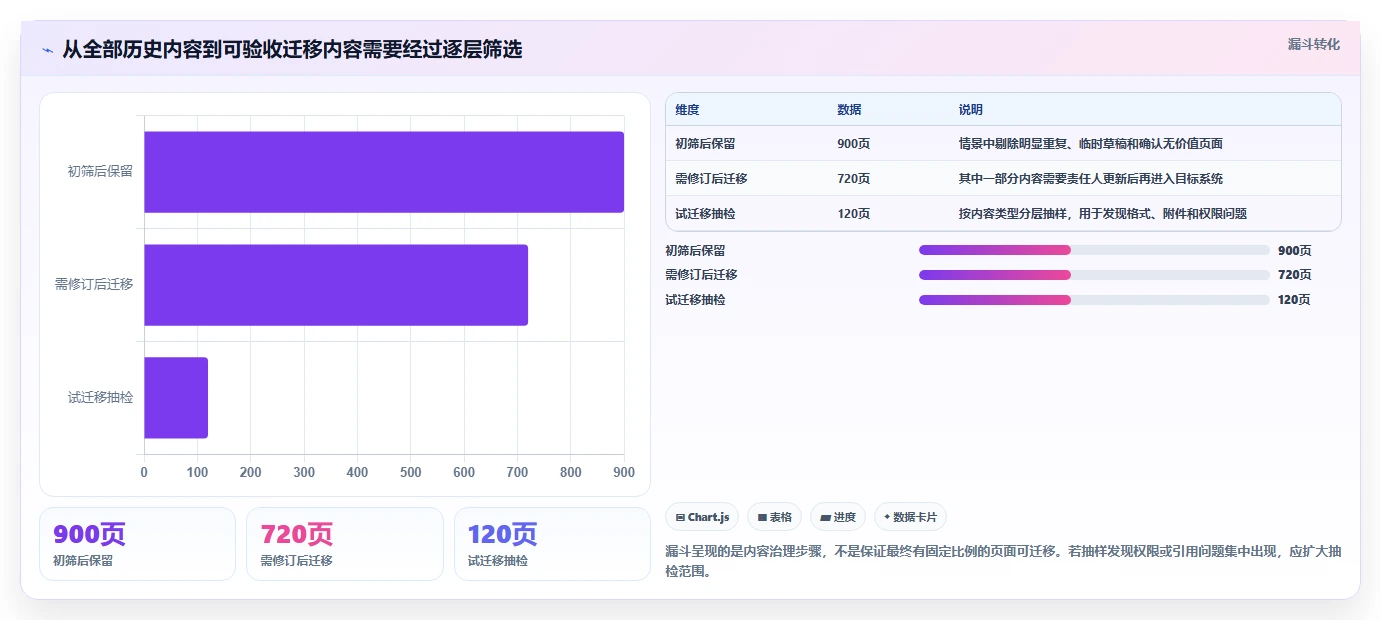
Task: Click the 120页 value beside progress bar
Action: [1294, 300]
